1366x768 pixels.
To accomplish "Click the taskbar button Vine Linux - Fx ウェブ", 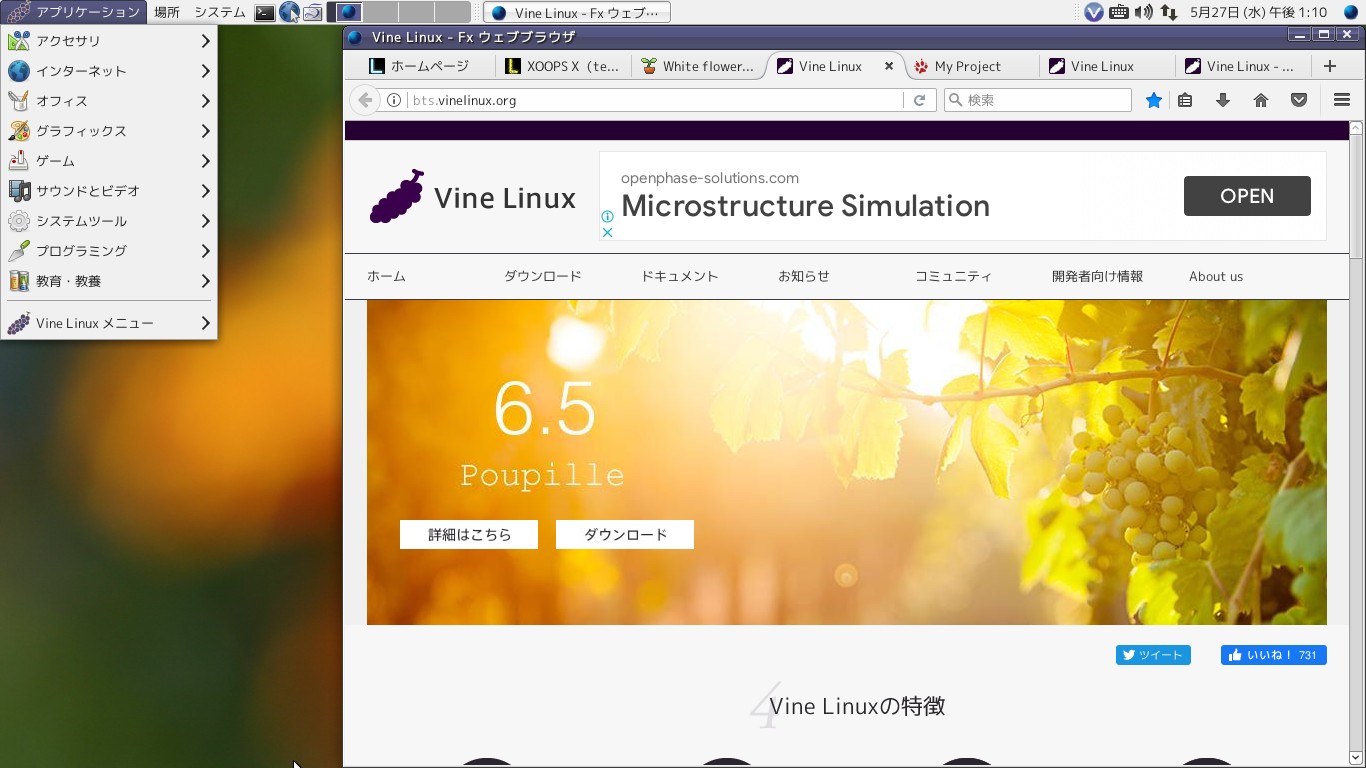I will [577, 13].
